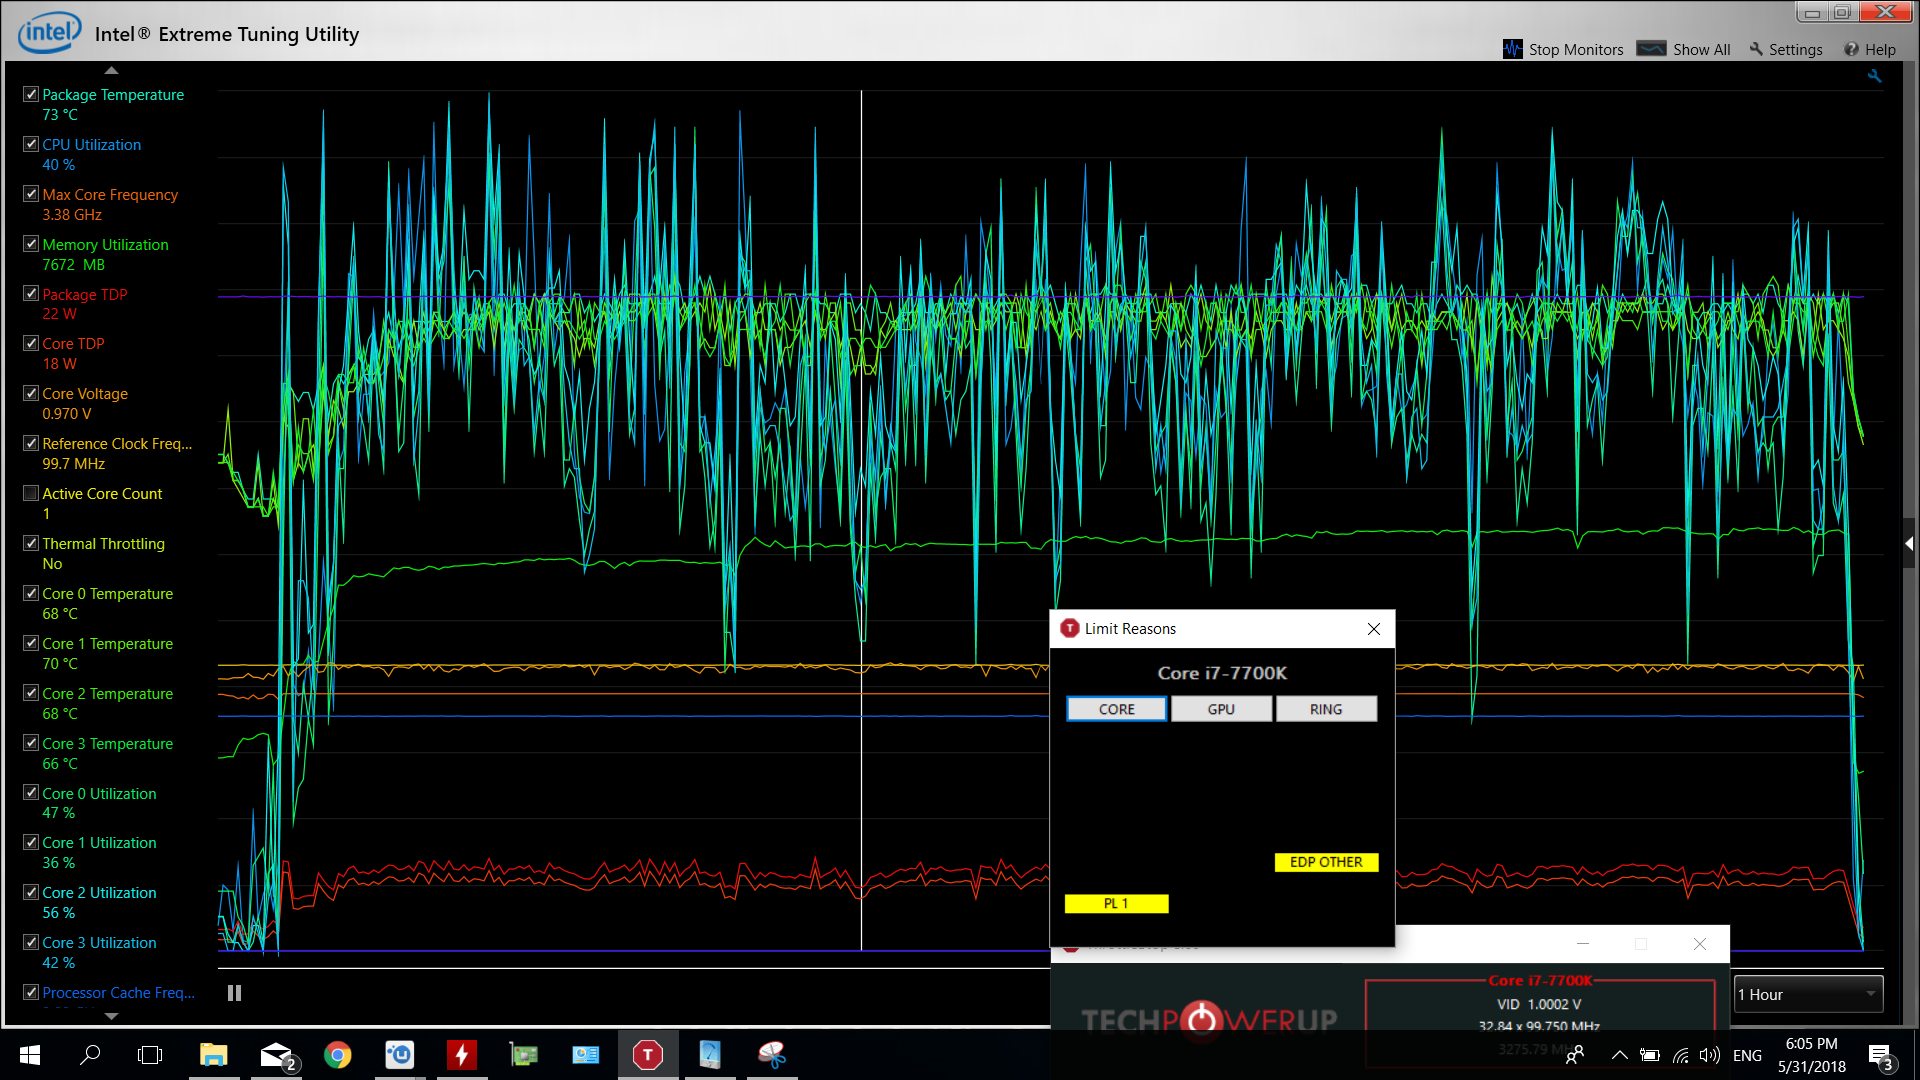Open Mail app on taskbar
The width and height of the screenshot is (1920, 1080).
[x=276, y=1055]
